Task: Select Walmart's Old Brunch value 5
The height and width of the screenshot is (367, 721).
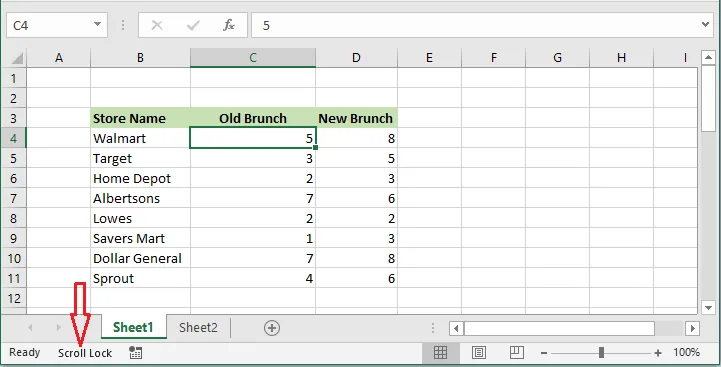Action: (253, 138)
